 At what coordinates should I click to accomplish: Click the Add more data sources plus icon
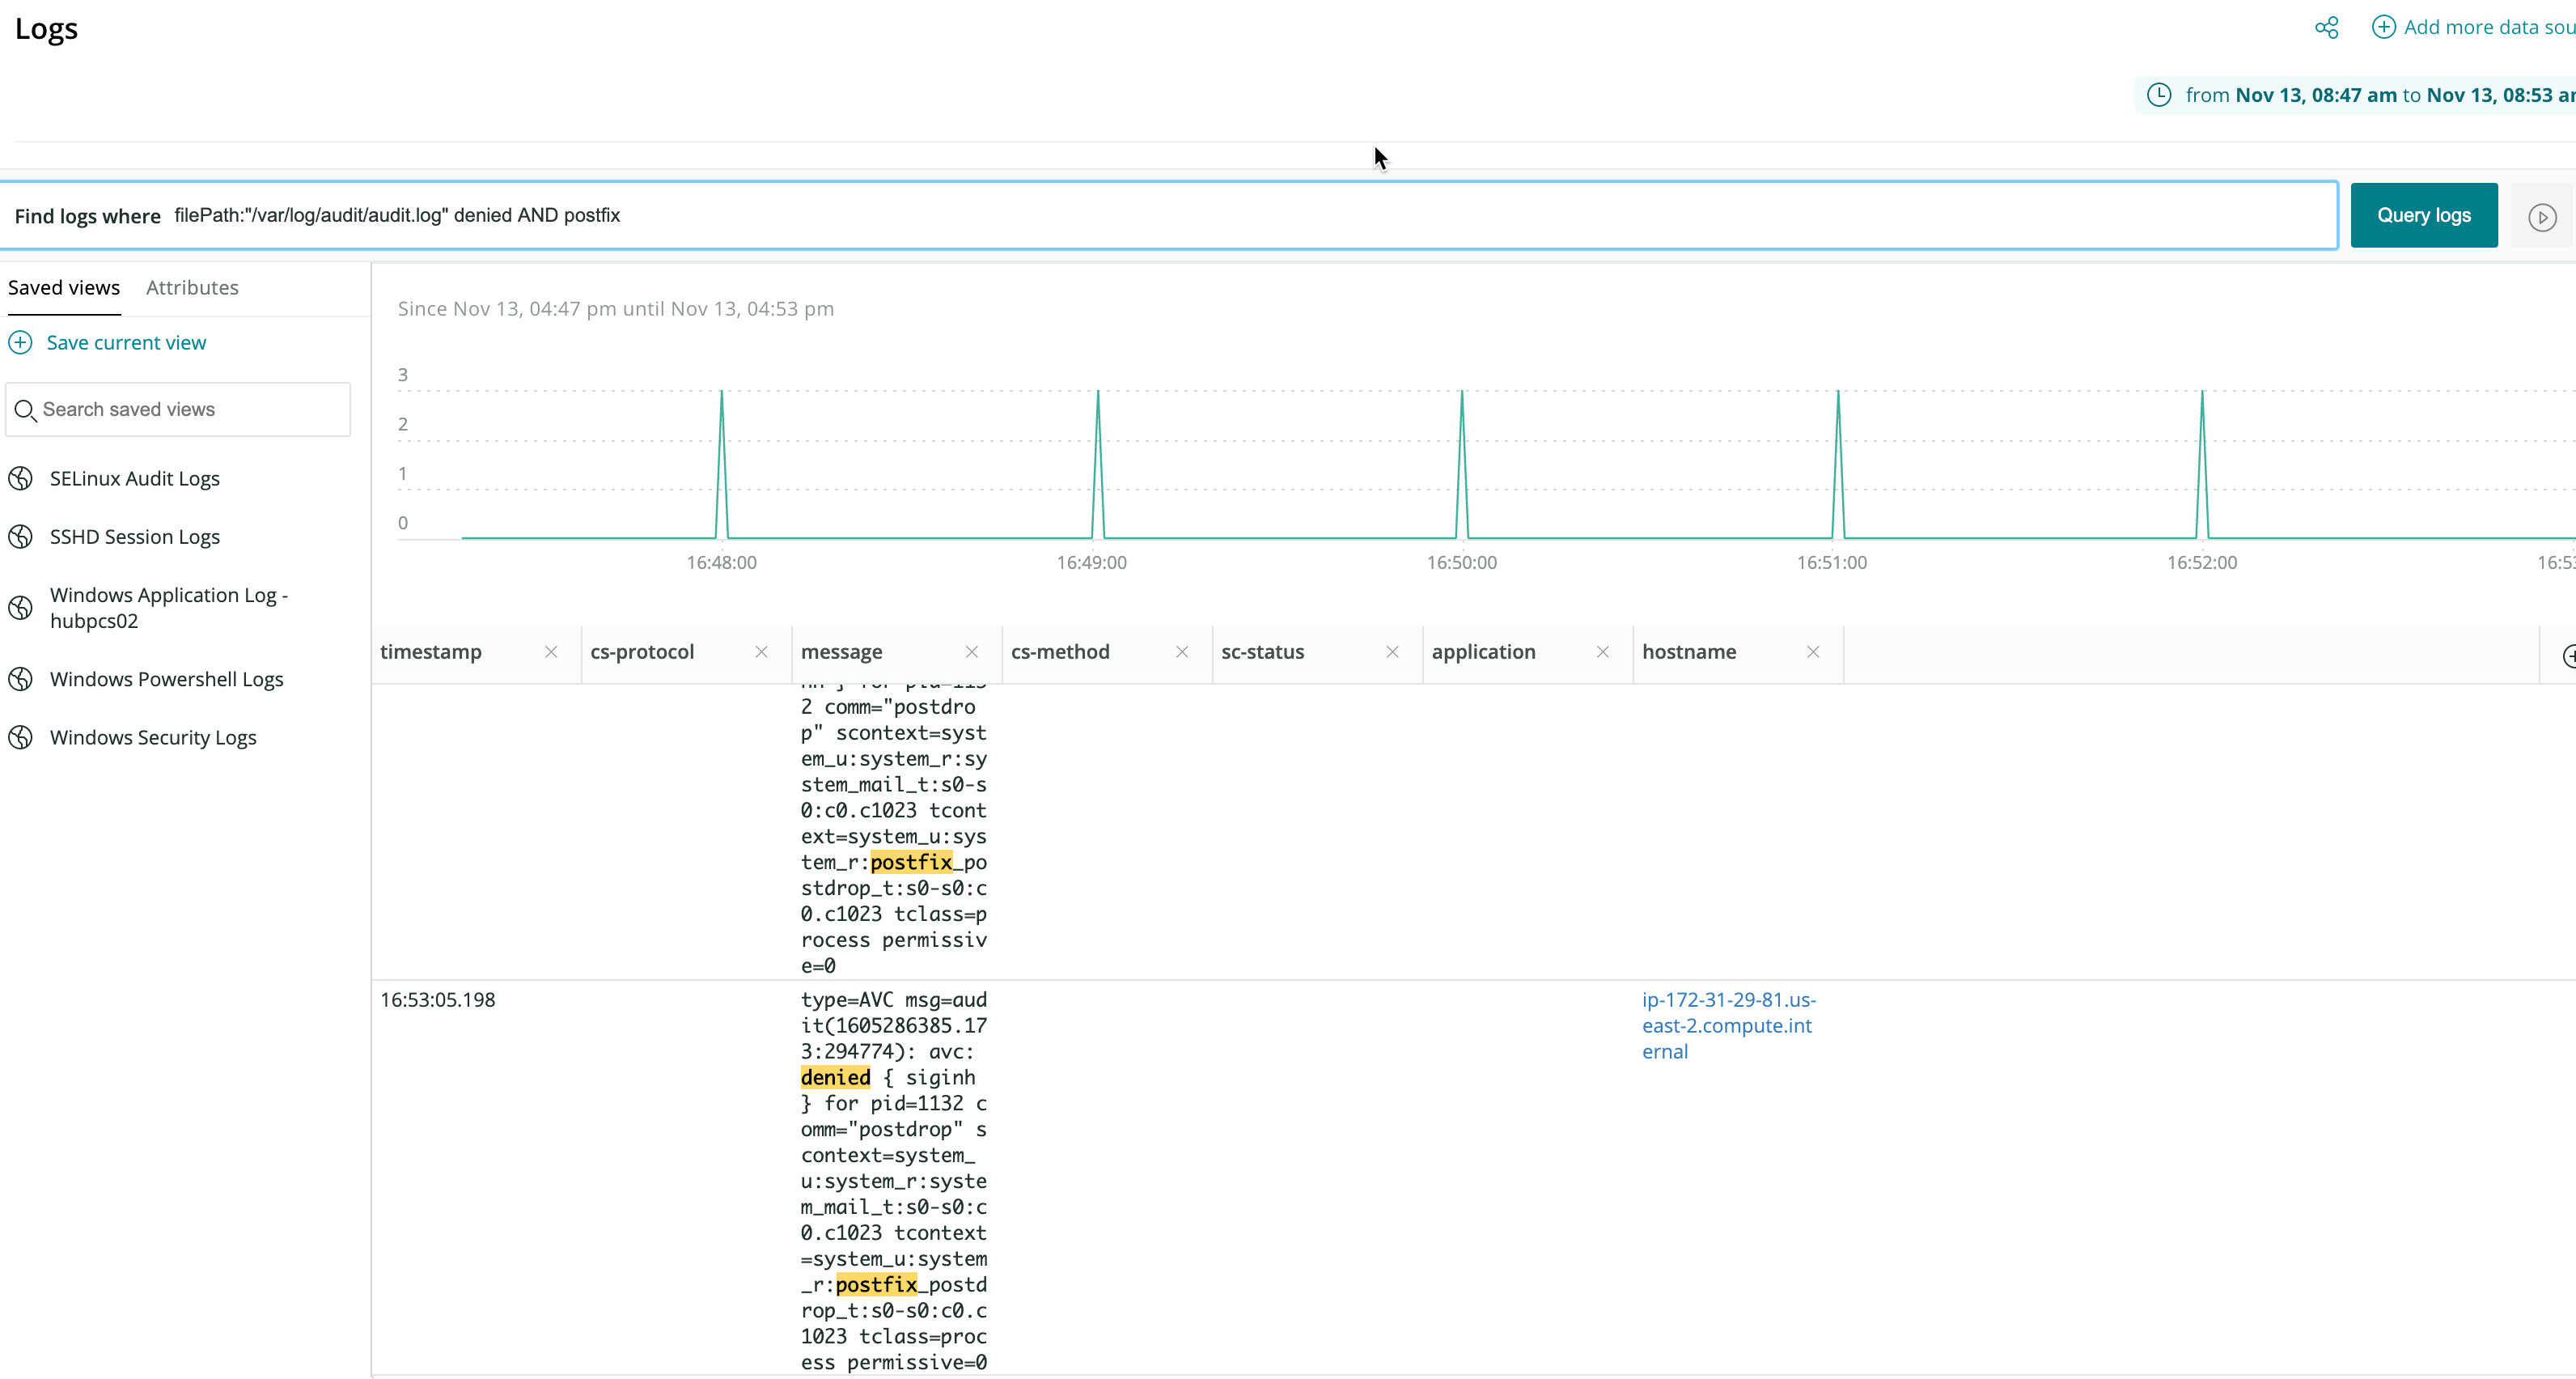pyautogui.click(x=2383, y=27)
